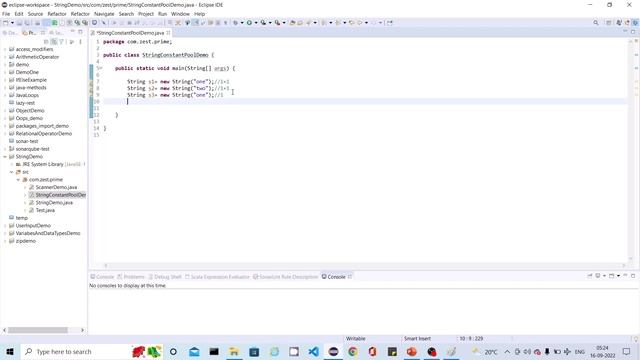The image size is (640, 360).
Task: Click the Writable status entry
Action: pos(356,339)
